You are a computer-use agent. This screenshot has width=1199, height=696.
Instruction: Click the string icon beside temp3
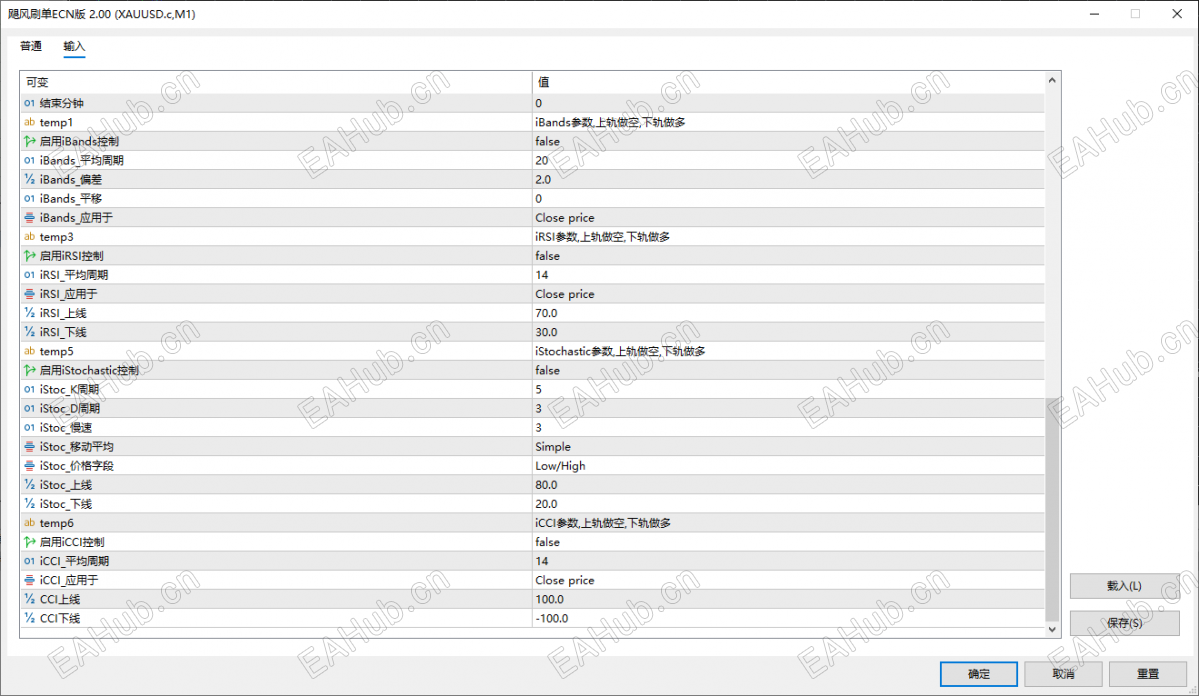tap(29, 237)
